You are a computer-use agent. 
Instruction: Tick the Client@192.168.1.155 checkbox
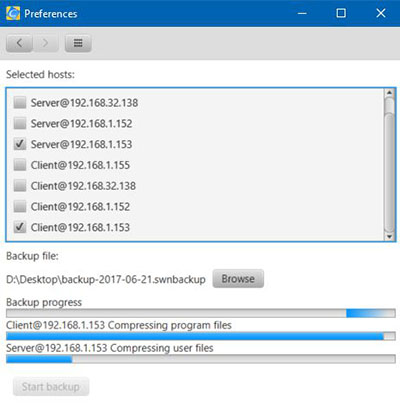(20, 165)
